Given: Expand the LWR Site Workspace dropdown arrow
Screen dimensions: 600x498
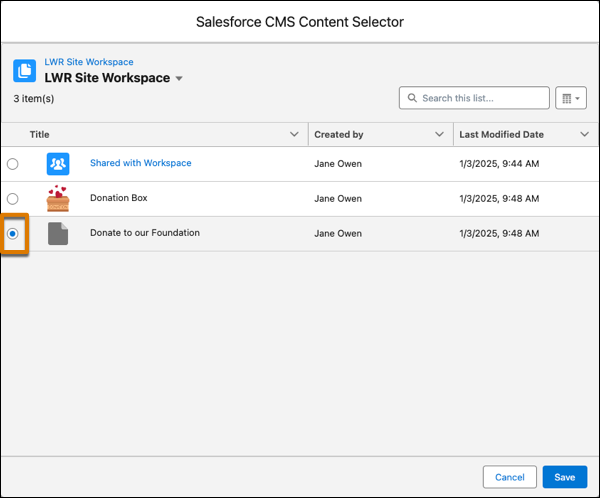Looking at the screenshot, I should point(179,78).
